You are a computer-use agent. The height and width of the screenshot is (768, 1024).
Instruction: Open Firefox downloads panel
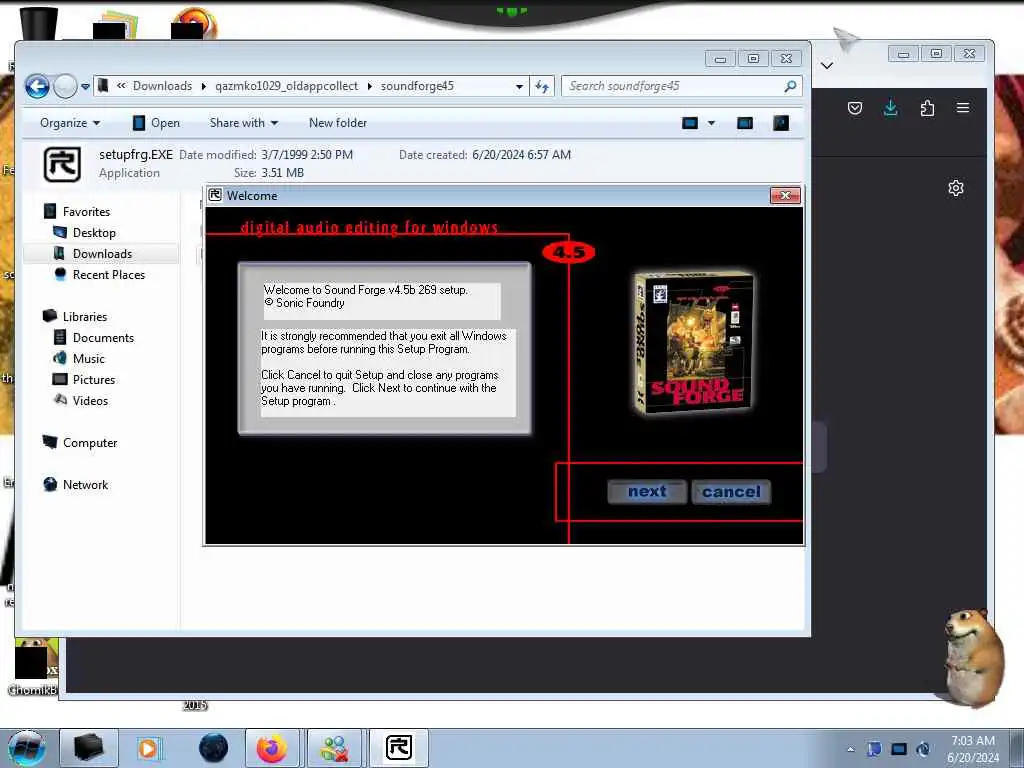click(x=890, y=108)
